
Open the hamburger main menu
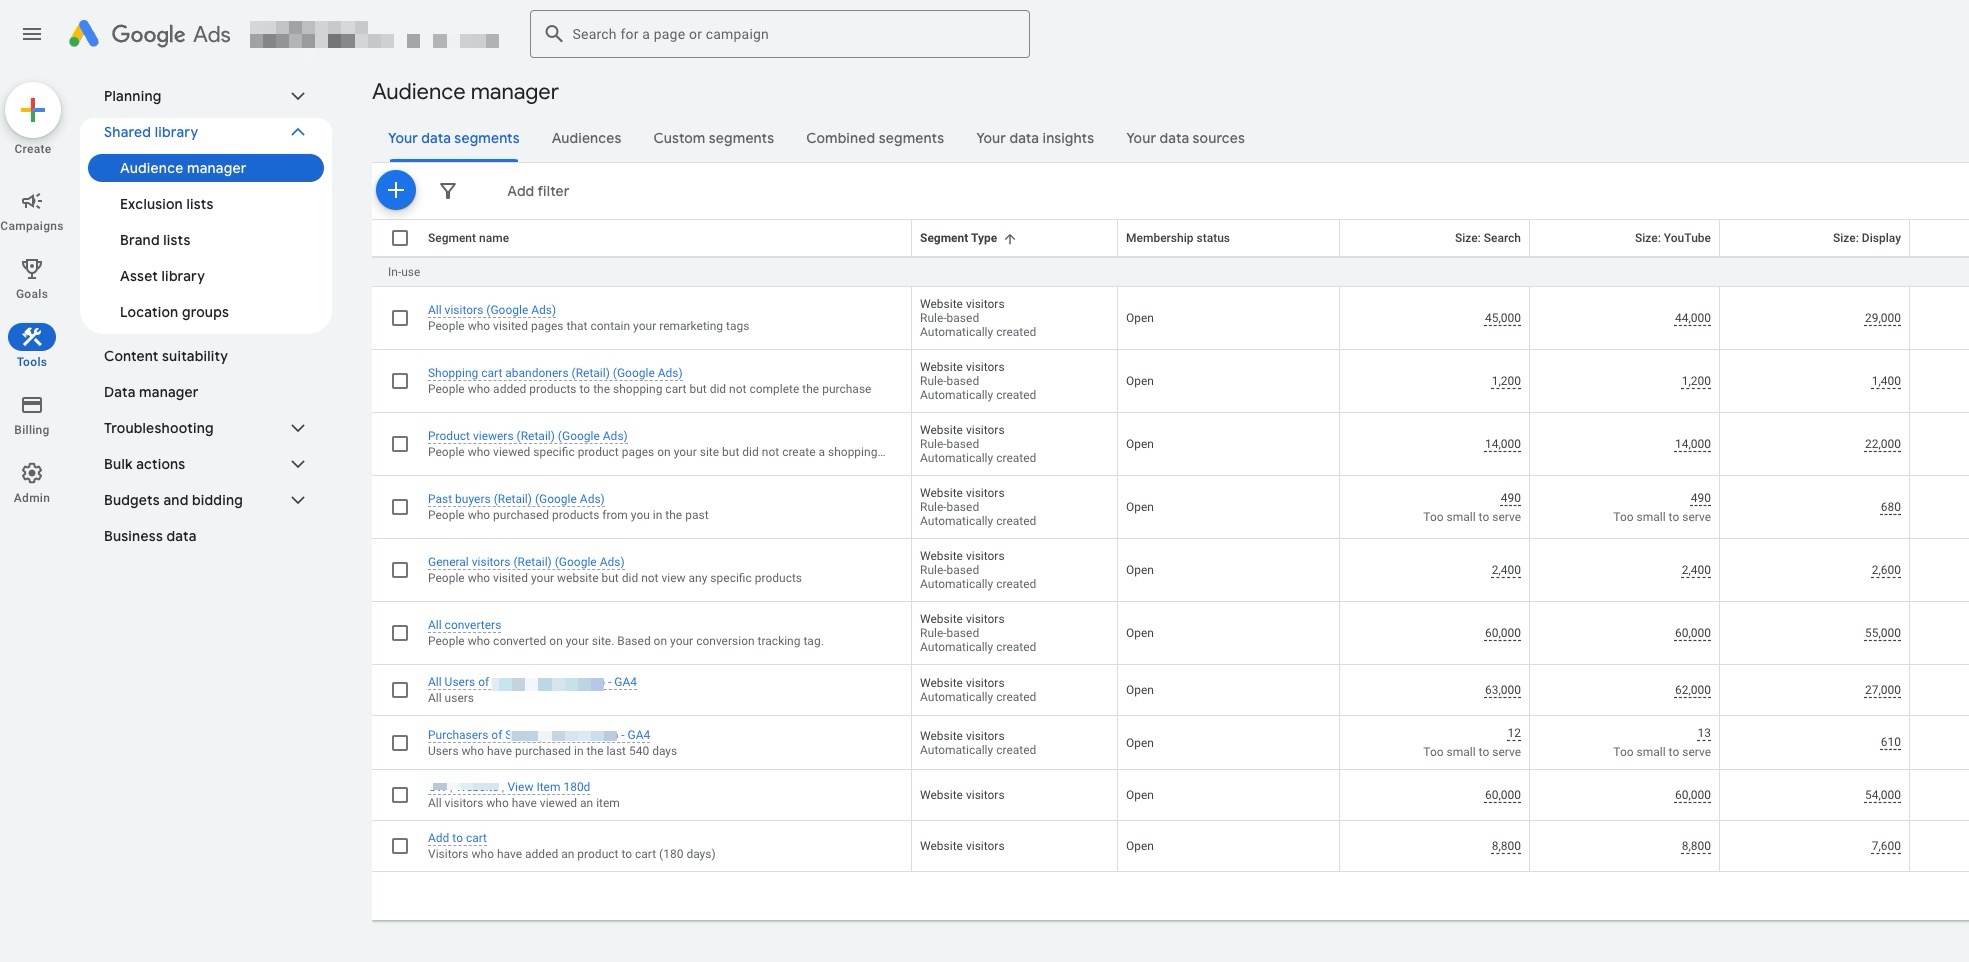32,34
